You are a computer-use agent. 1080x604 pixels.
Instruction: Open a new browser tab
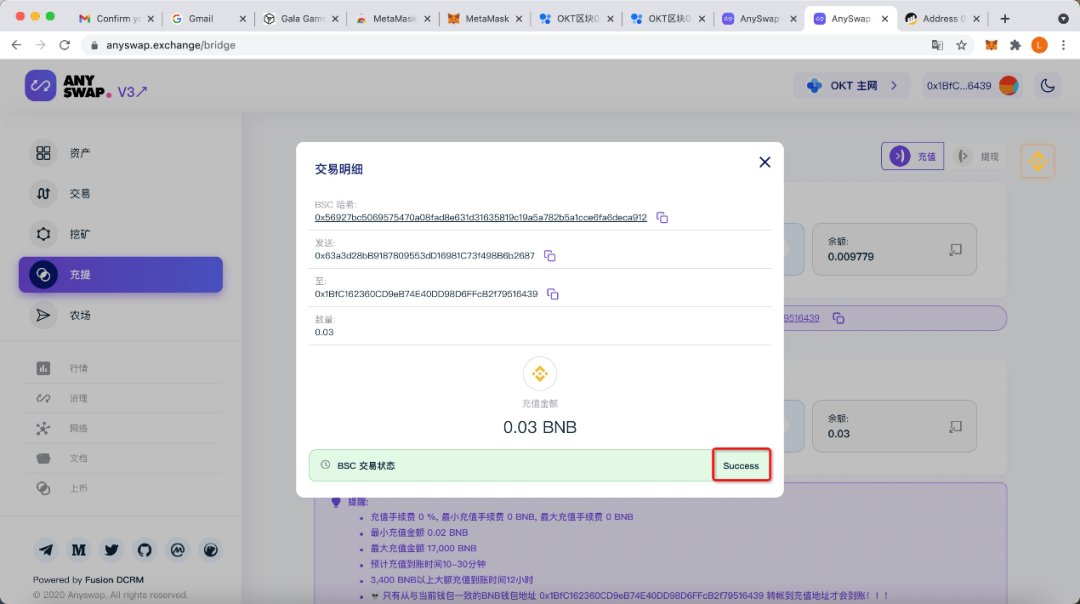(x=1005, y=19)
